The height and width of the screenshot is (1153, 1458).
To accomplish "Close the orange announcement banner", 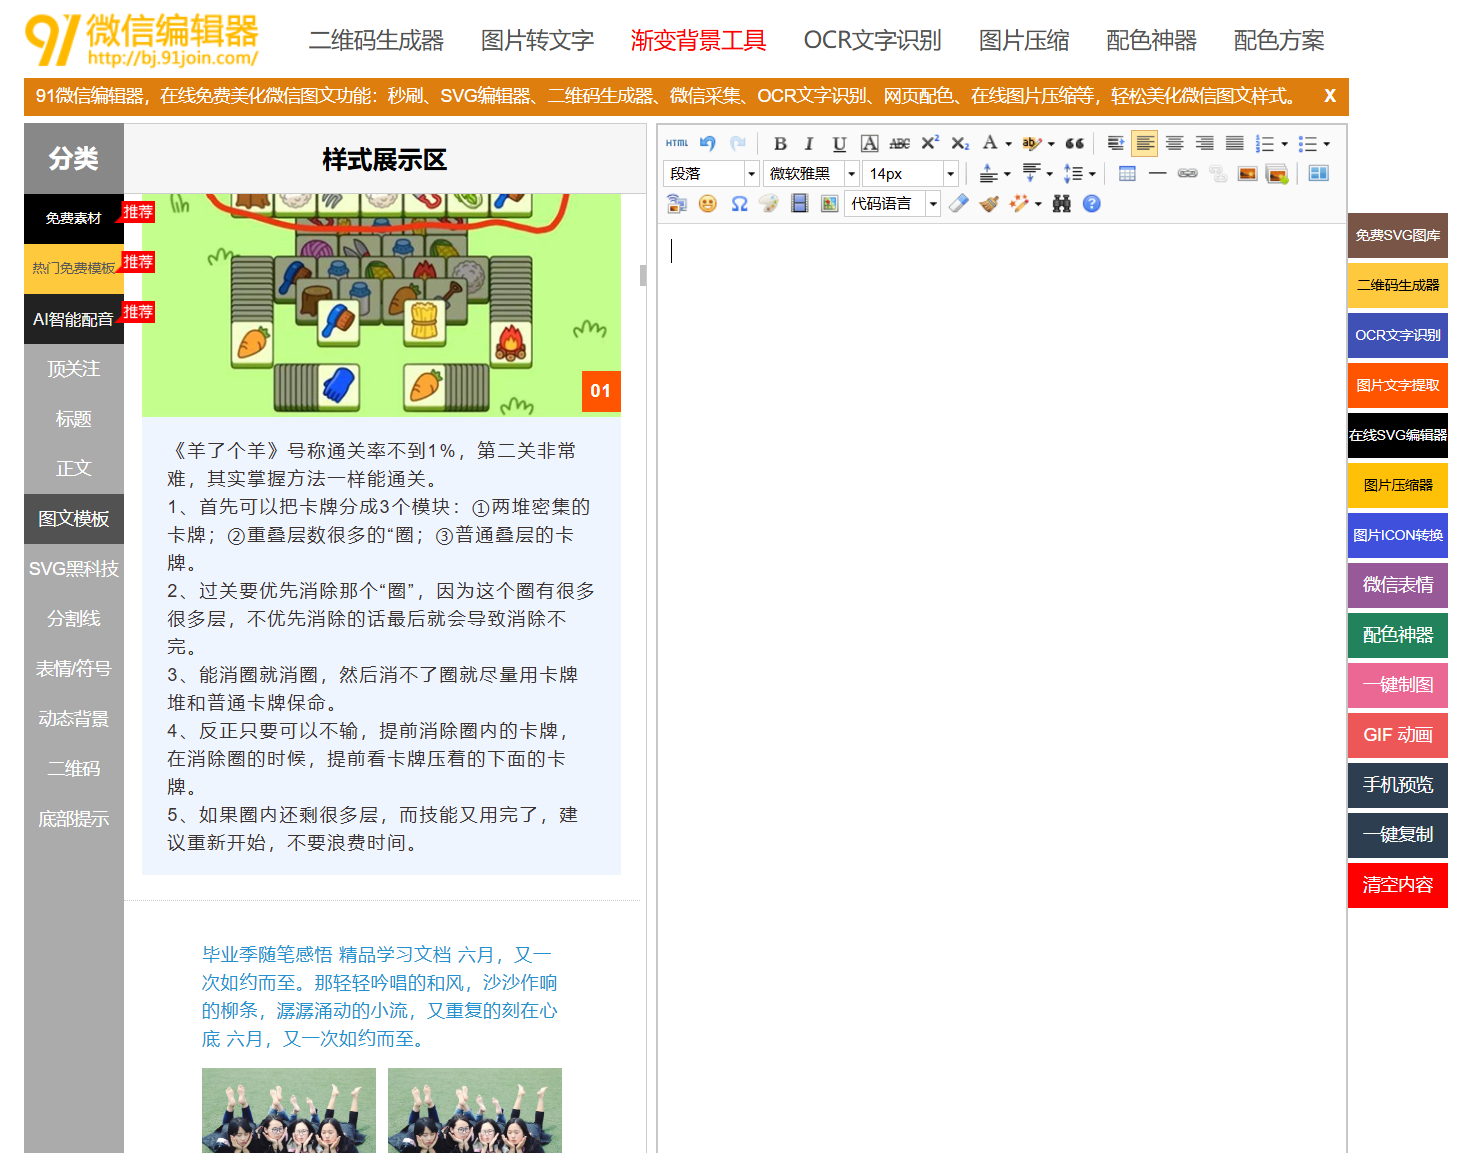I will point(1329,96).
